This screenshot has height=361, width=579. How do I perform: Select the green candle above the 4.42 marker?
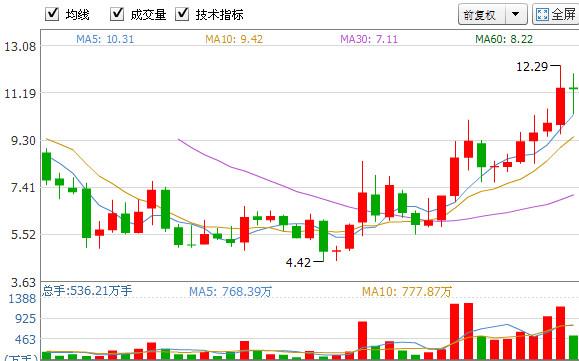click(x=323, y=236)
